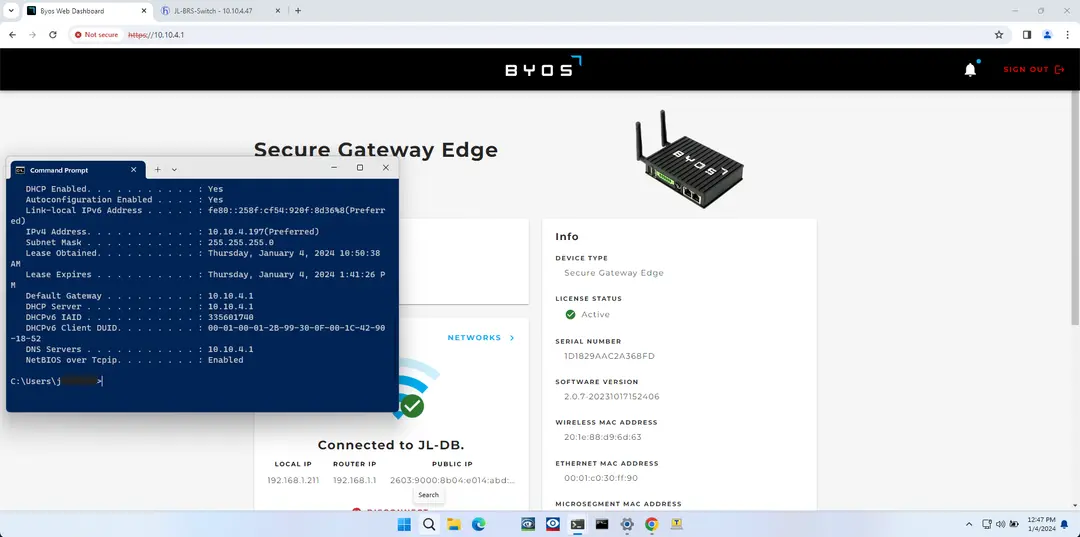Show hidden system tray icons
The height and width of the screenshot is (537, 1080).
point(969,525)
